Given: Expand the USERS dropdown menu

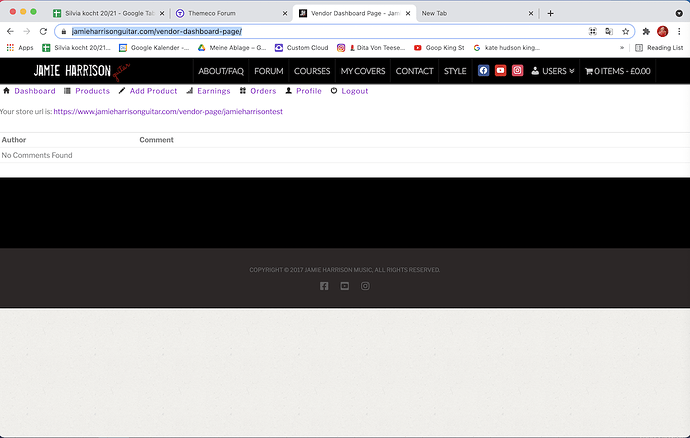Looking at the screenshot, I should pos(553,71).
